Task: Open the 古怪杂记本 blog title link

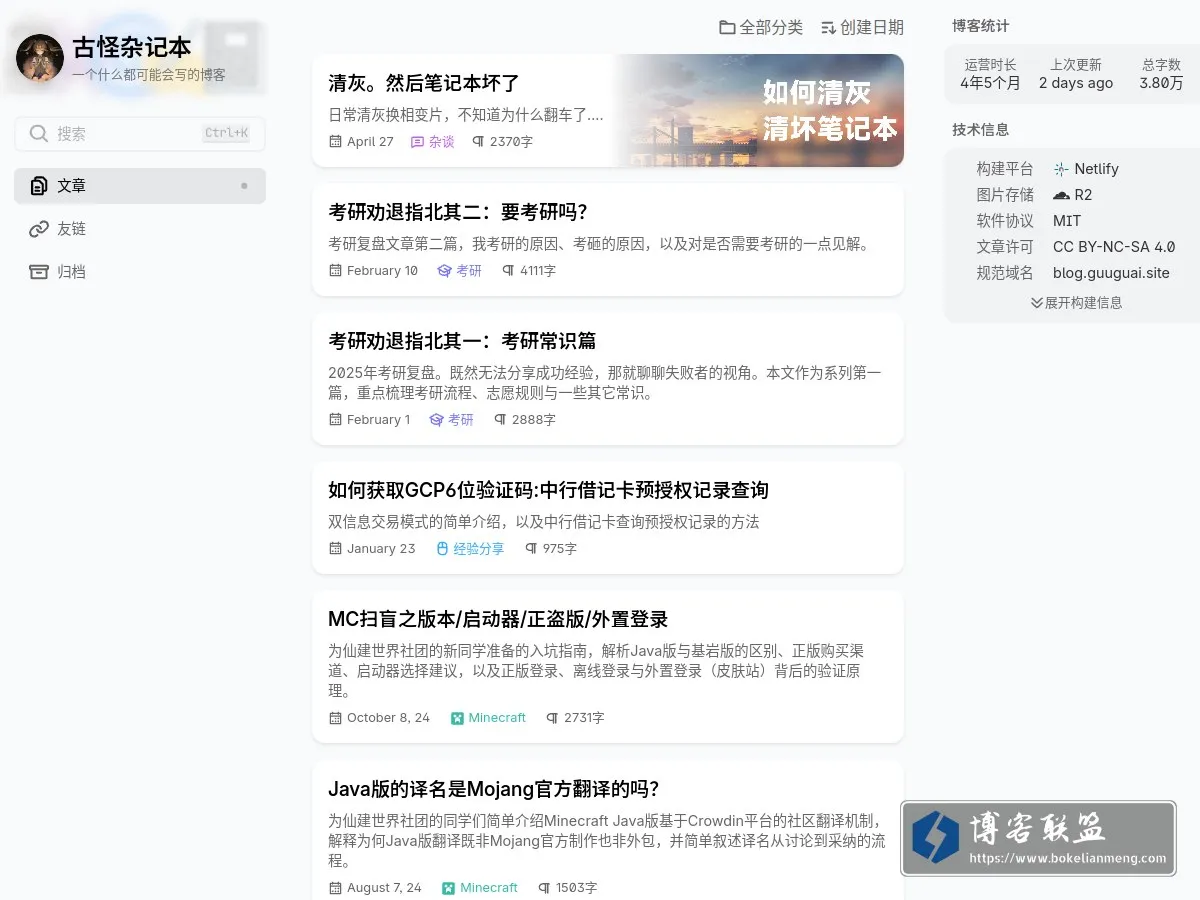Action: [132, 47]
